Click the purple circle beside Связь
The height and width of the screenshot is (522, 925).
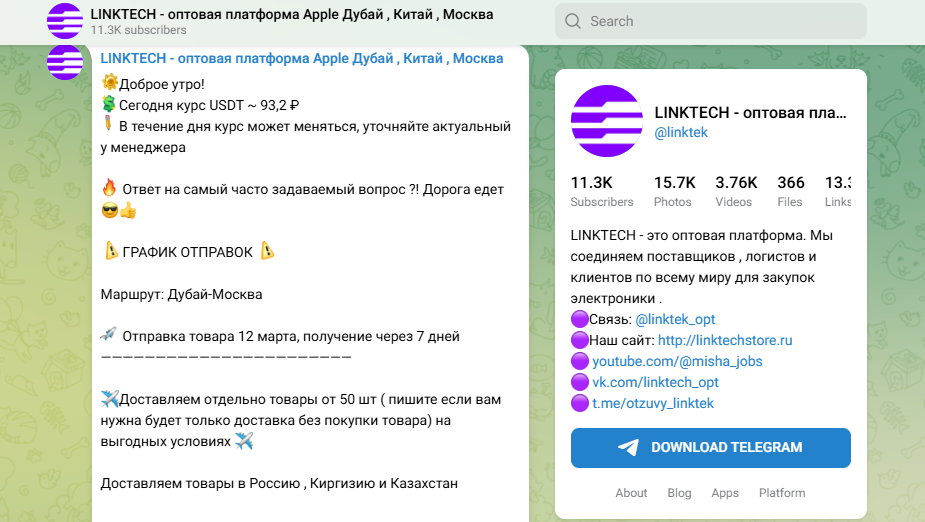tap(580, 319)
